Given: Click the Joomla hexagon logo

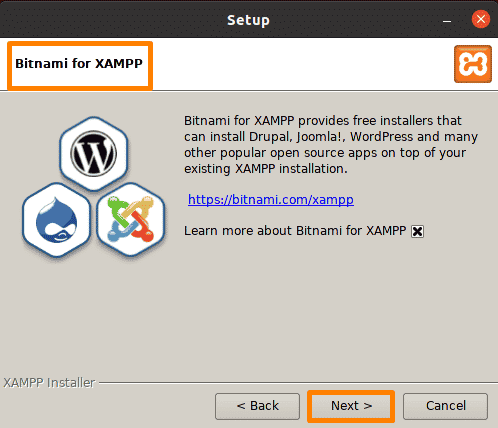Looking at the screenshot, I should pyautogui.click(x=131, y=219).
